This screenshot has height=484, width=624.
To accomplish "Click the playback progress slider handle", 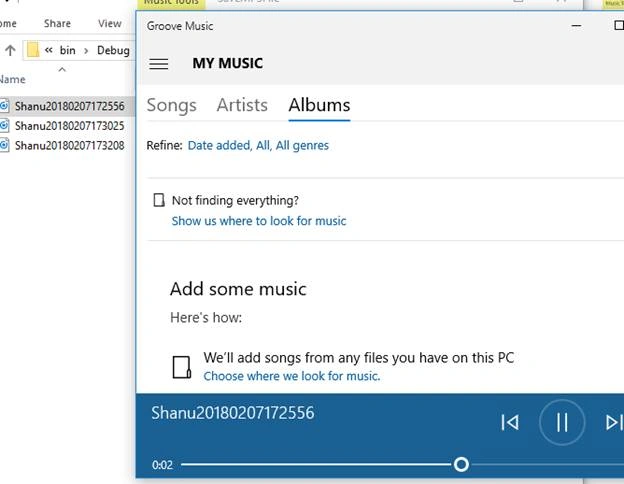I will 461,464.
